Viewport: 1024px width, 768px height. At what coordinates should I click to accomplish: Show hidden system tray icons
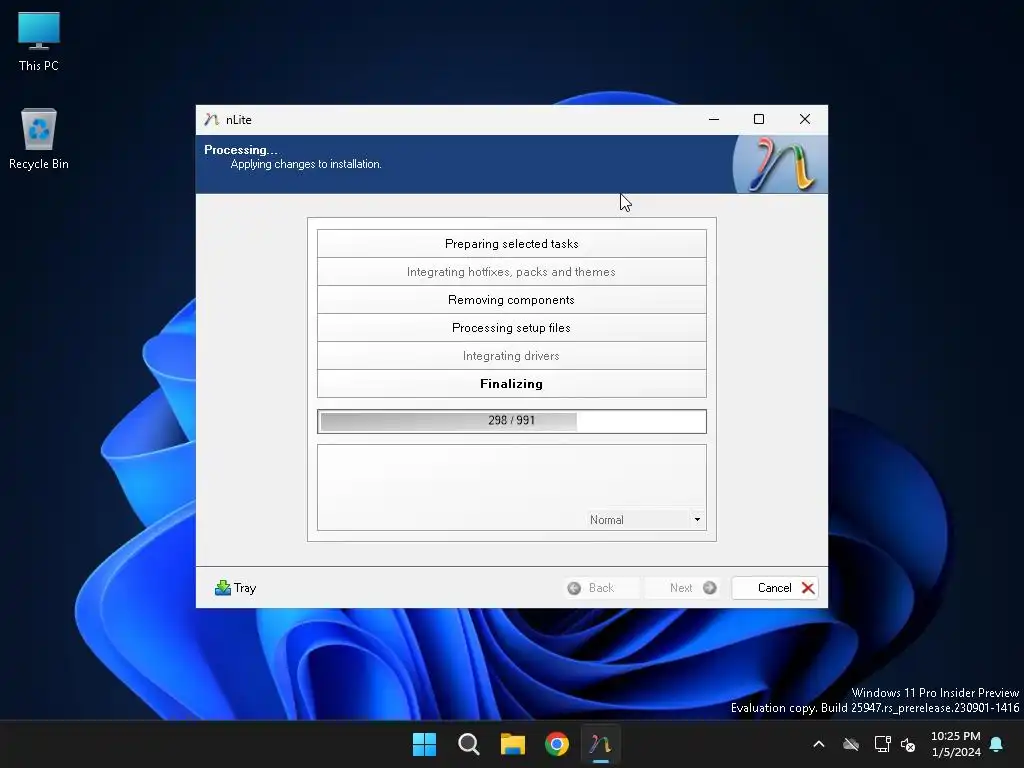point(819,744)
